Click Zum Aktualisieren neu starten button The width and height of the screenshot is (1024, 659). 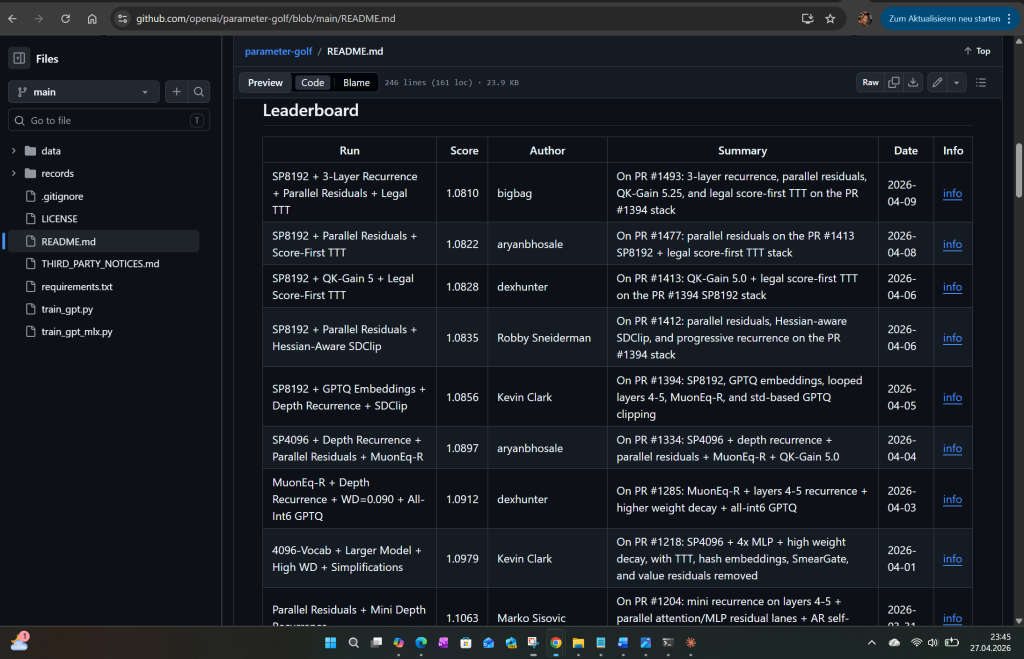[x=944, y=18]
